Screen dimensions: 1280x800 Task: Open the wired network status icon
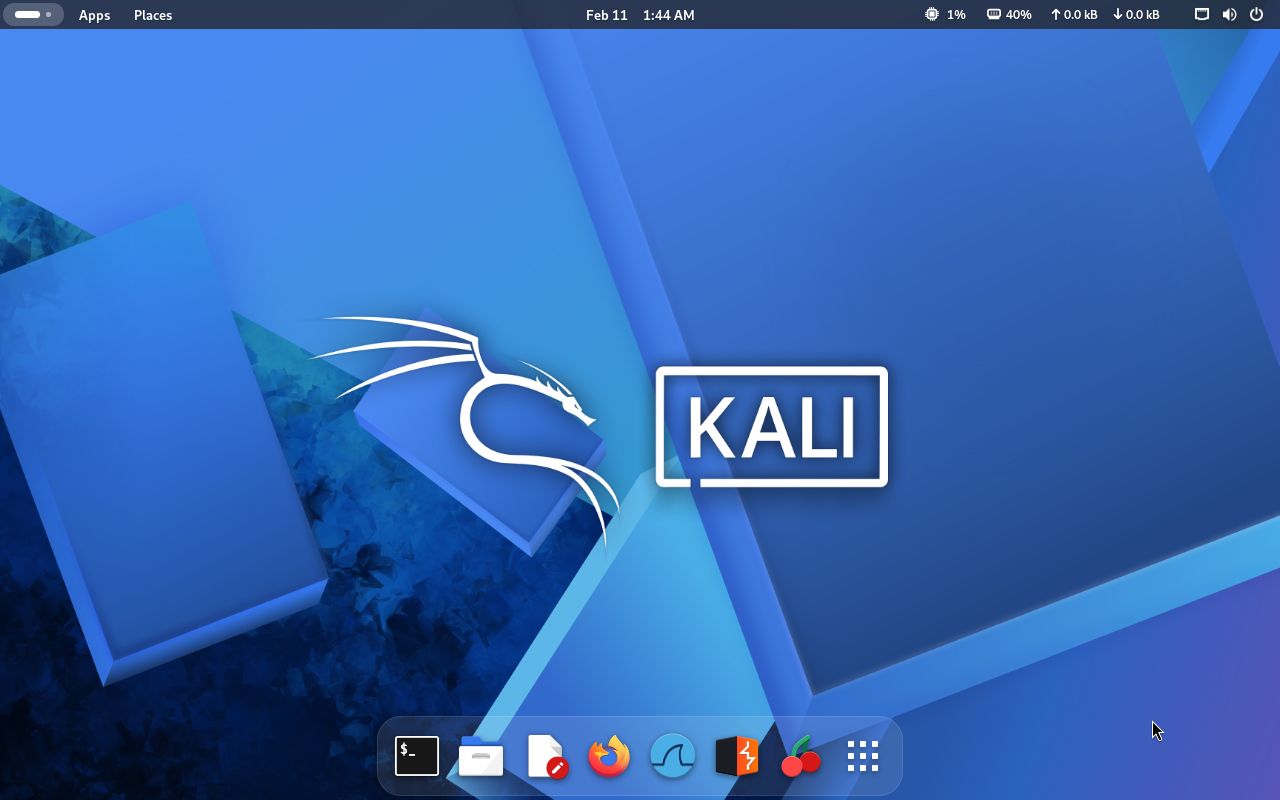1202,15
